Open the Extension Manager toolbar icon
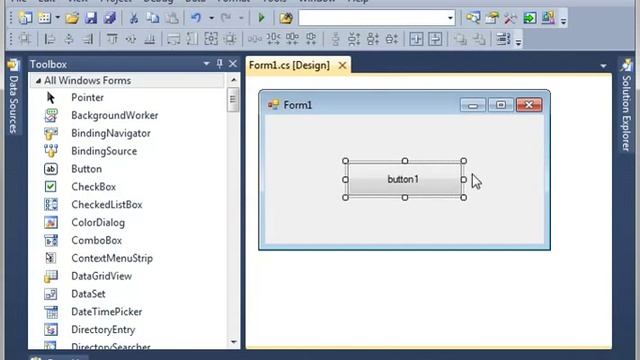Viewport: 640px width, 360px height. pos(548,18)
